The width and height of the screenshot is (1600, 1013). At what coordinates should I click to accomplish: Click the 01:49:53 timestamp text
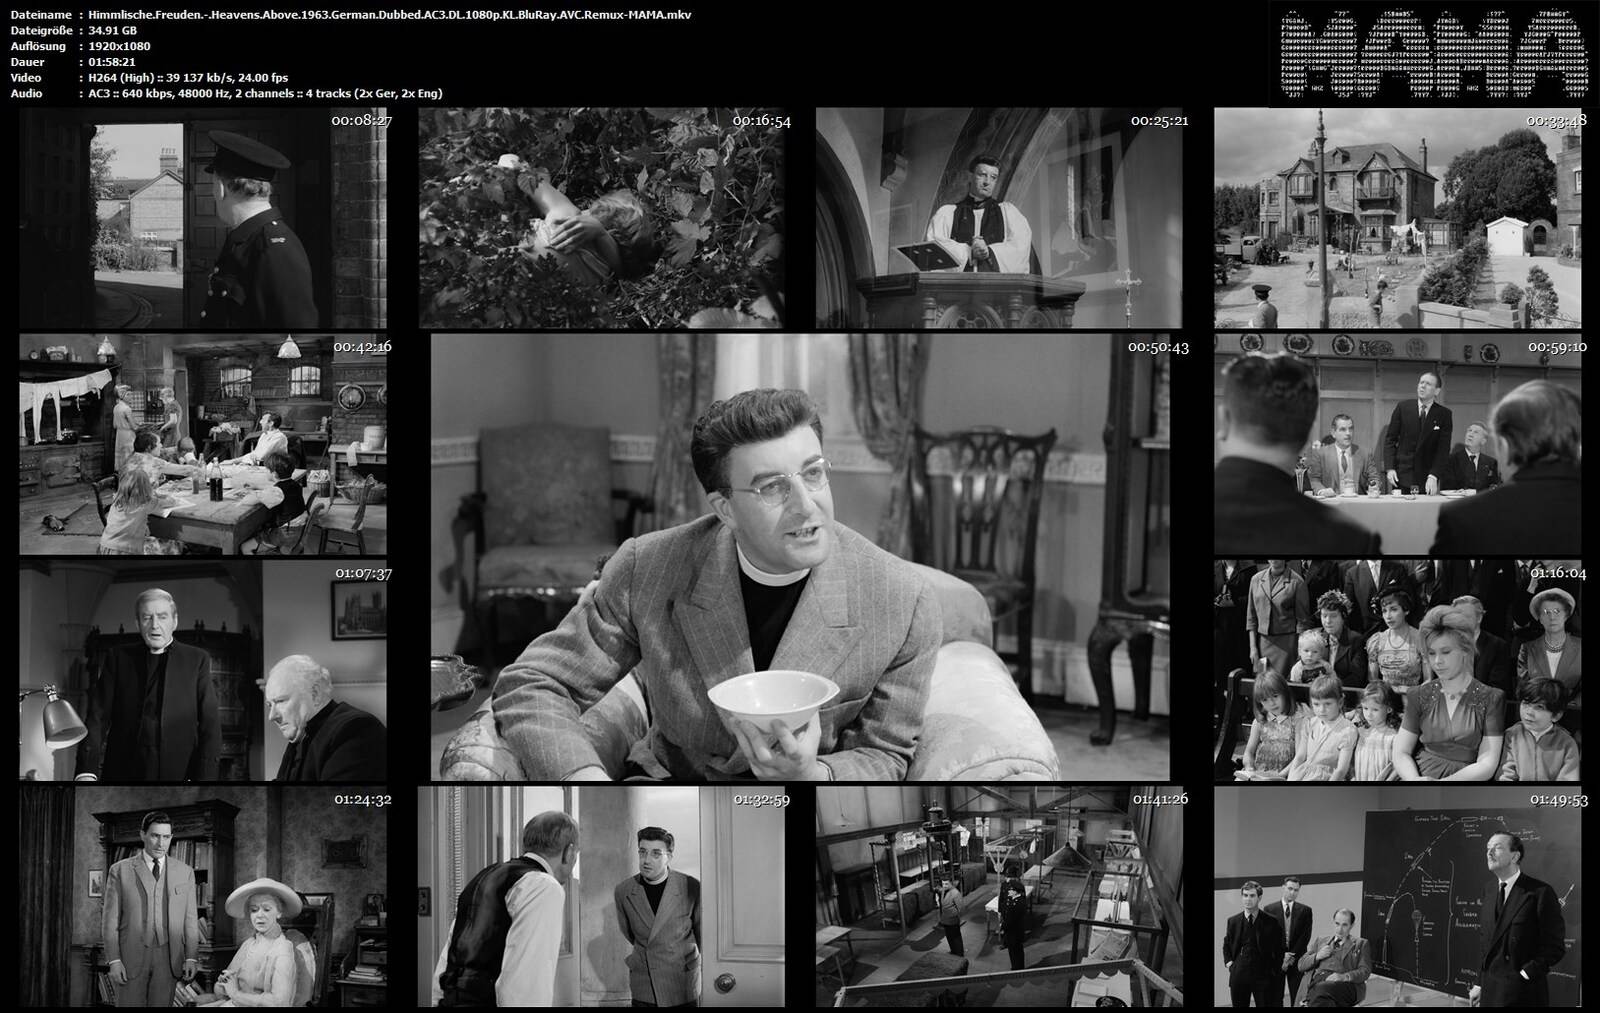coord(1557,799)
